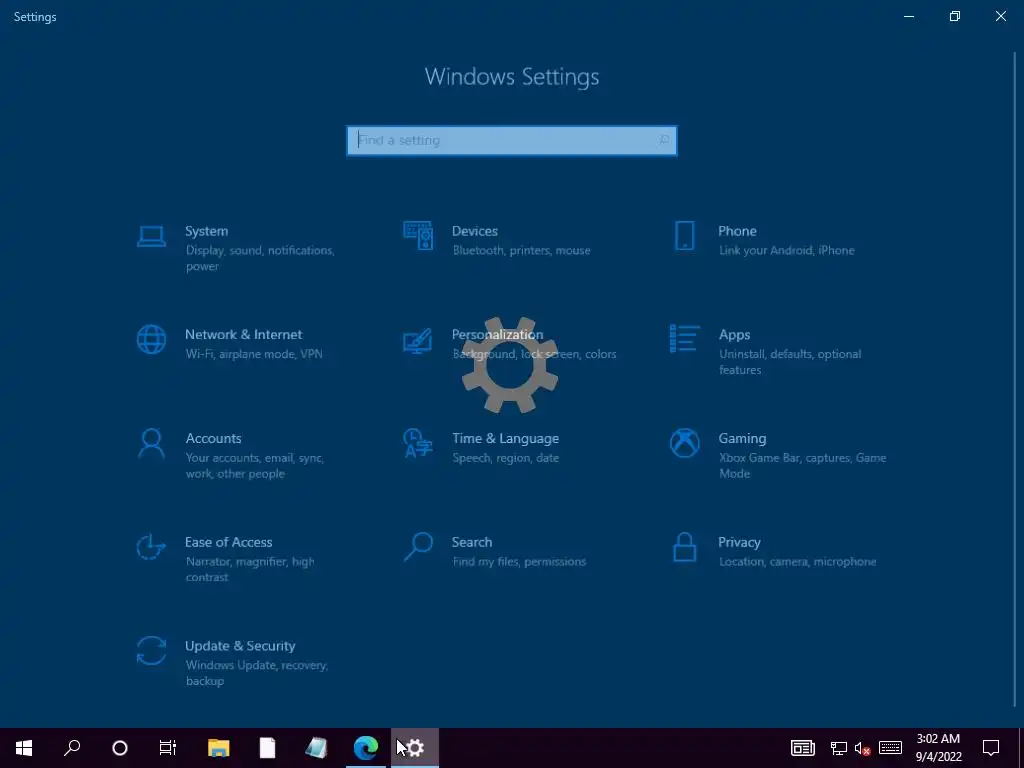1024x768 pixels.
Task: Open the notepad-style app on the taskbar
Action: pos(316,748)
